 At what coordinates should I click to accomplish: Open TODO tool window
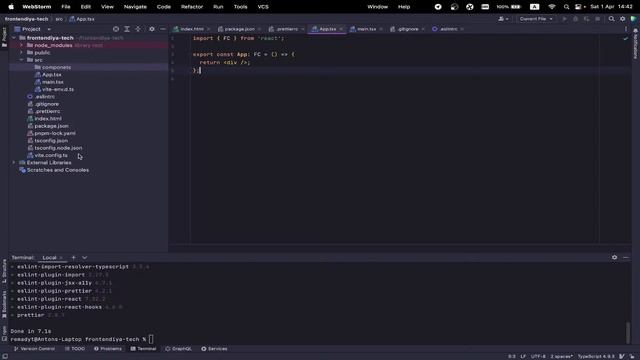coord(75,349)
